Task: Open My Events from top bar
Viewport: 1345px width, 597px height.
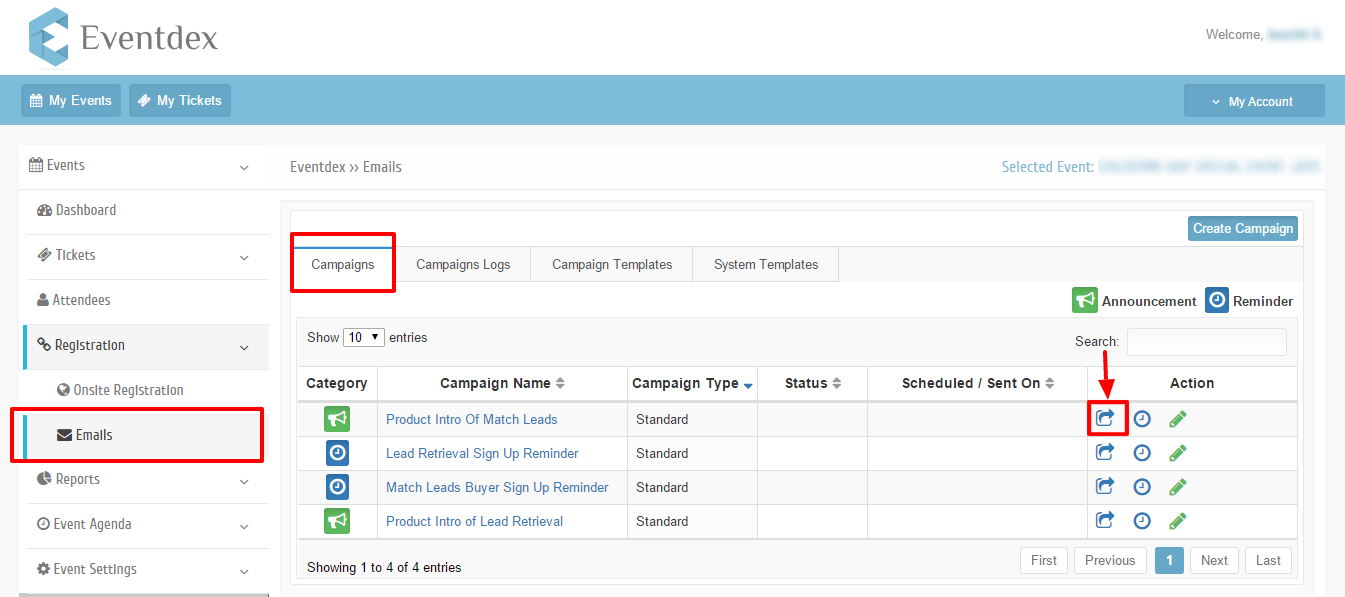Action: [71, 100]
